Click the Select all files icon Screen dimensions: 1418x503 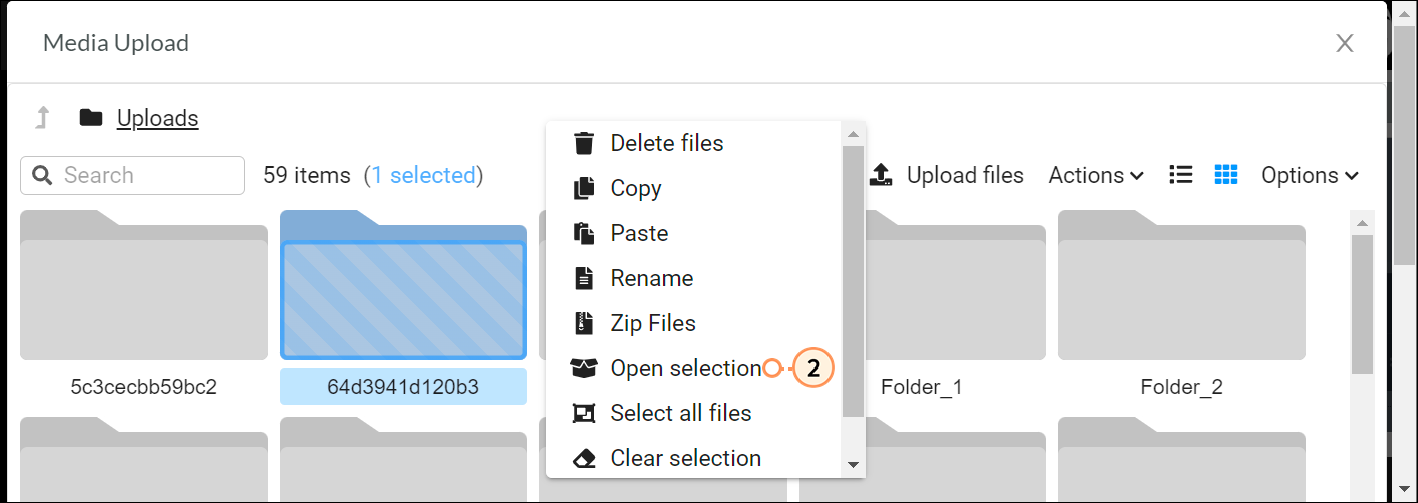[583, 413]
